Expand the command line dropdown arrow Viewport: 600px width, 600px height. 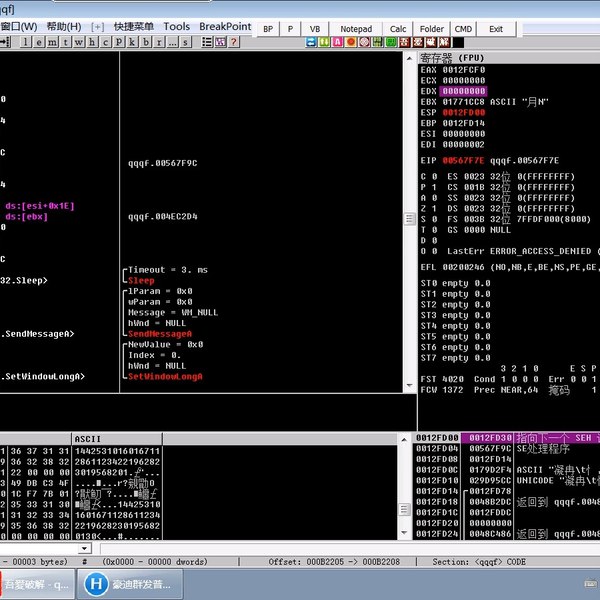point(85,549)
